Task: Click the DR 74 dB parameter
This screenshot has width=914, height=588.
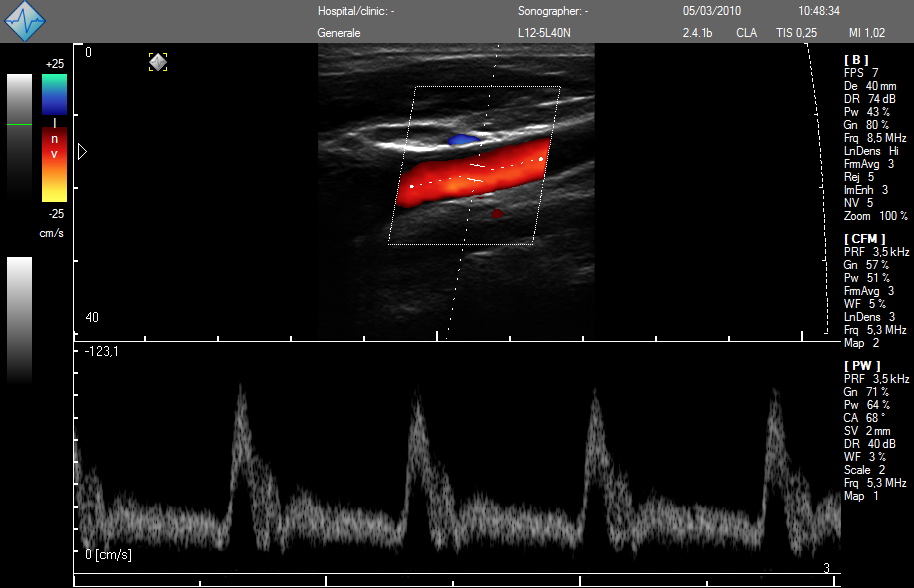Action: click(x=870, y=99)
